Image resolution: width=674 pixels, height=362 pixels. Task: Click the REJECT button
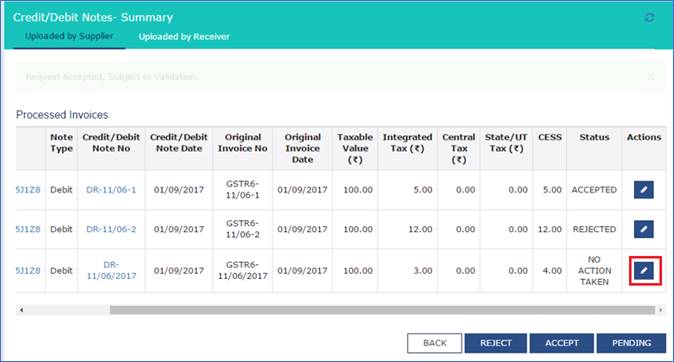coord(496,343)
